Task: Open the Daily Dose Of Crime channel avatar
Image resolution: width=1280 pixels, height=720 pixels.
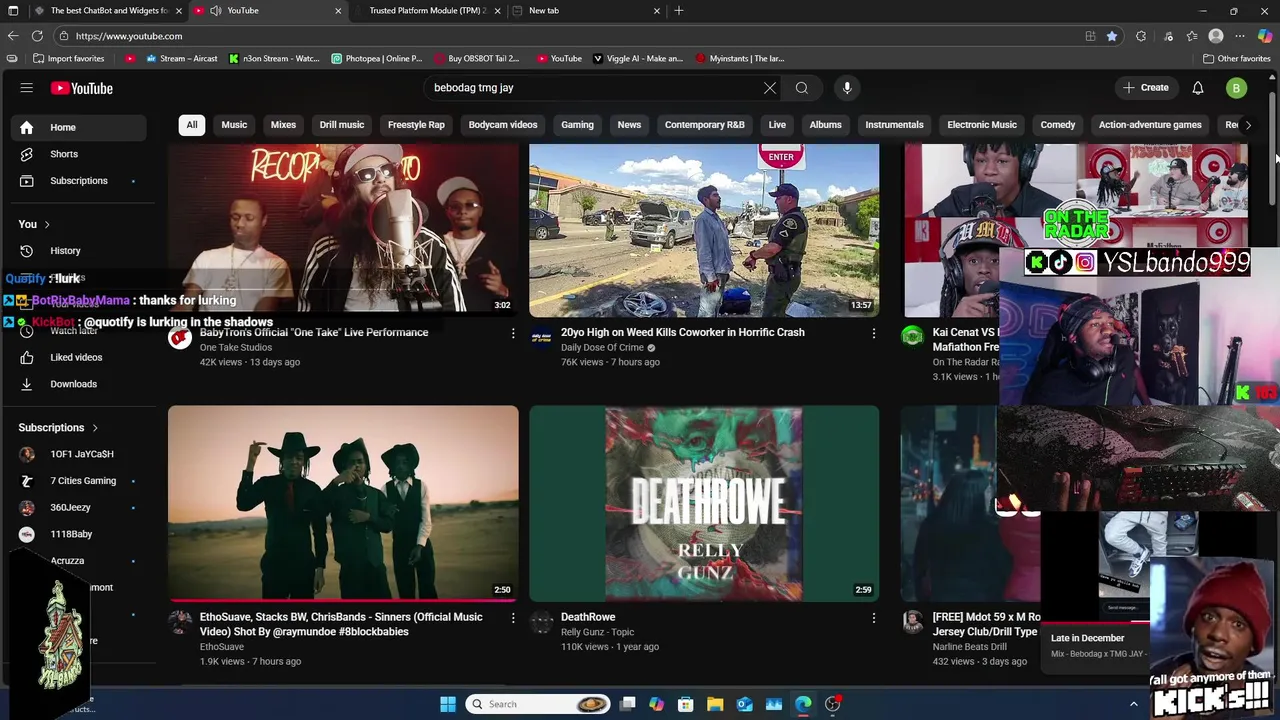Action: (541, 338)
